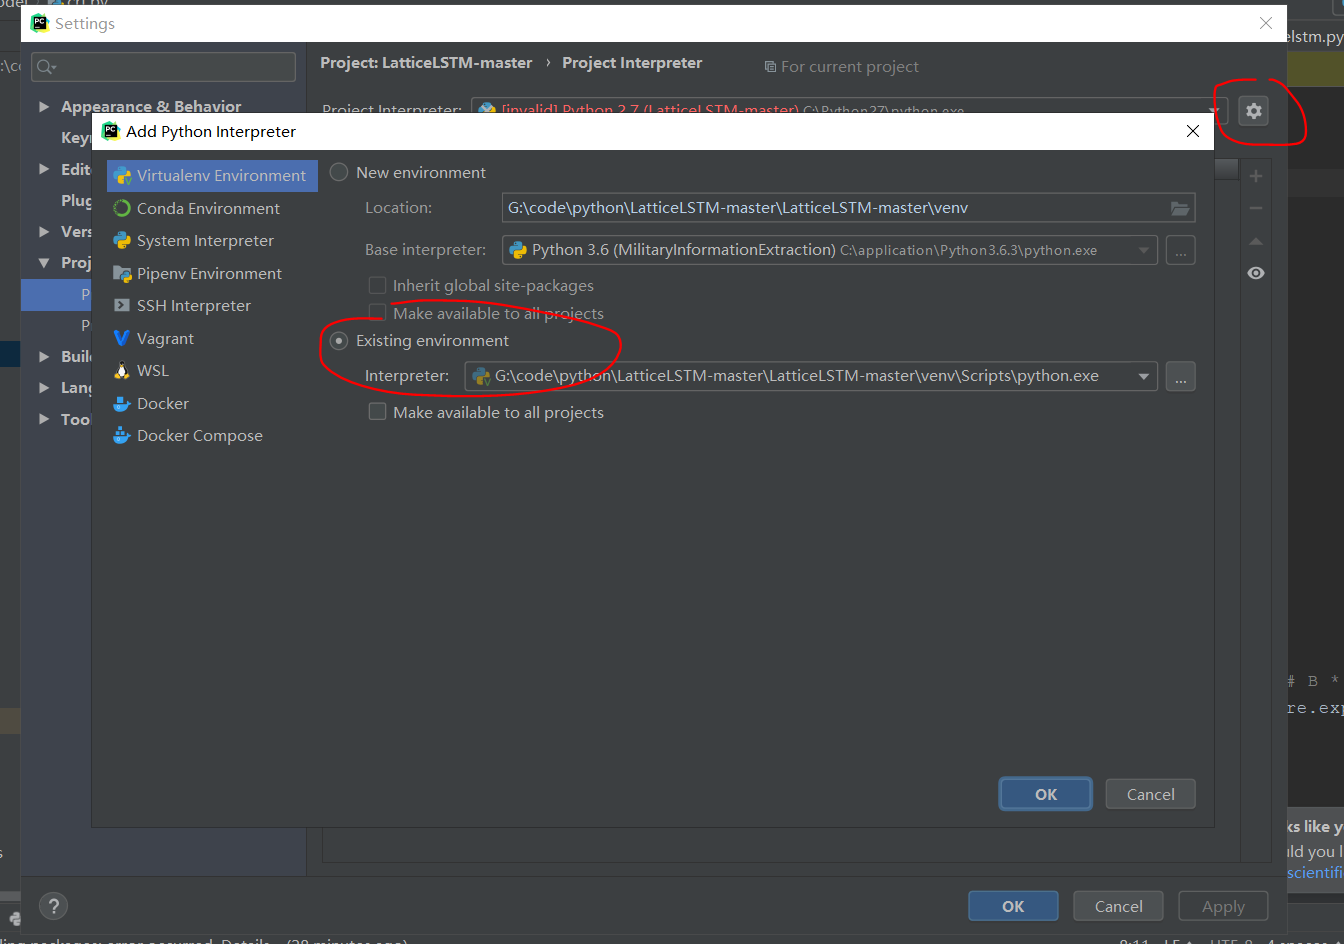Click Cancel in the Settings window
This screenshot has width=1344, height=944.
1118,906
